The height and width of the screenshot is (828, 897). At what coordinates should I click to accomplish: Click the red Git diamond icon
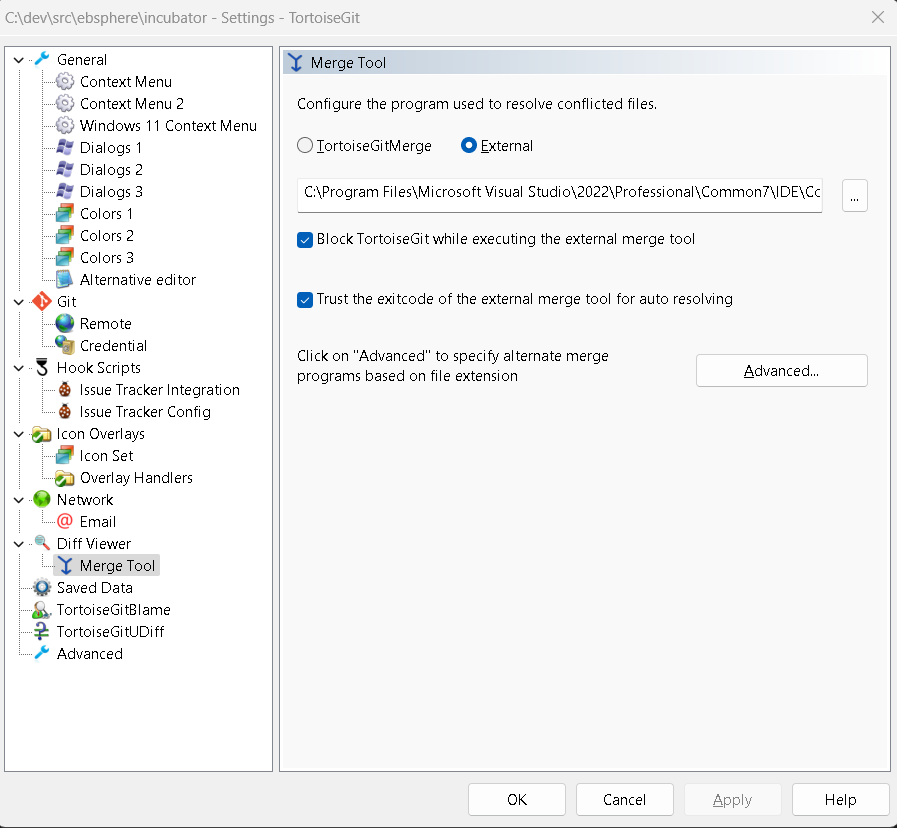coord(42,302)
